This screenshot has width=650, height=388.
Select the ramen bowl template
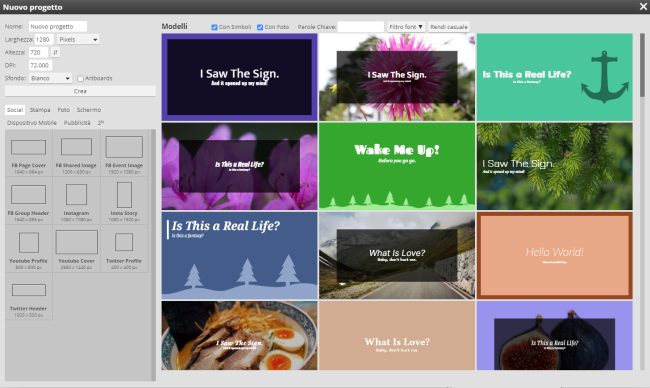pyautogui.click(x=240, y=335)
